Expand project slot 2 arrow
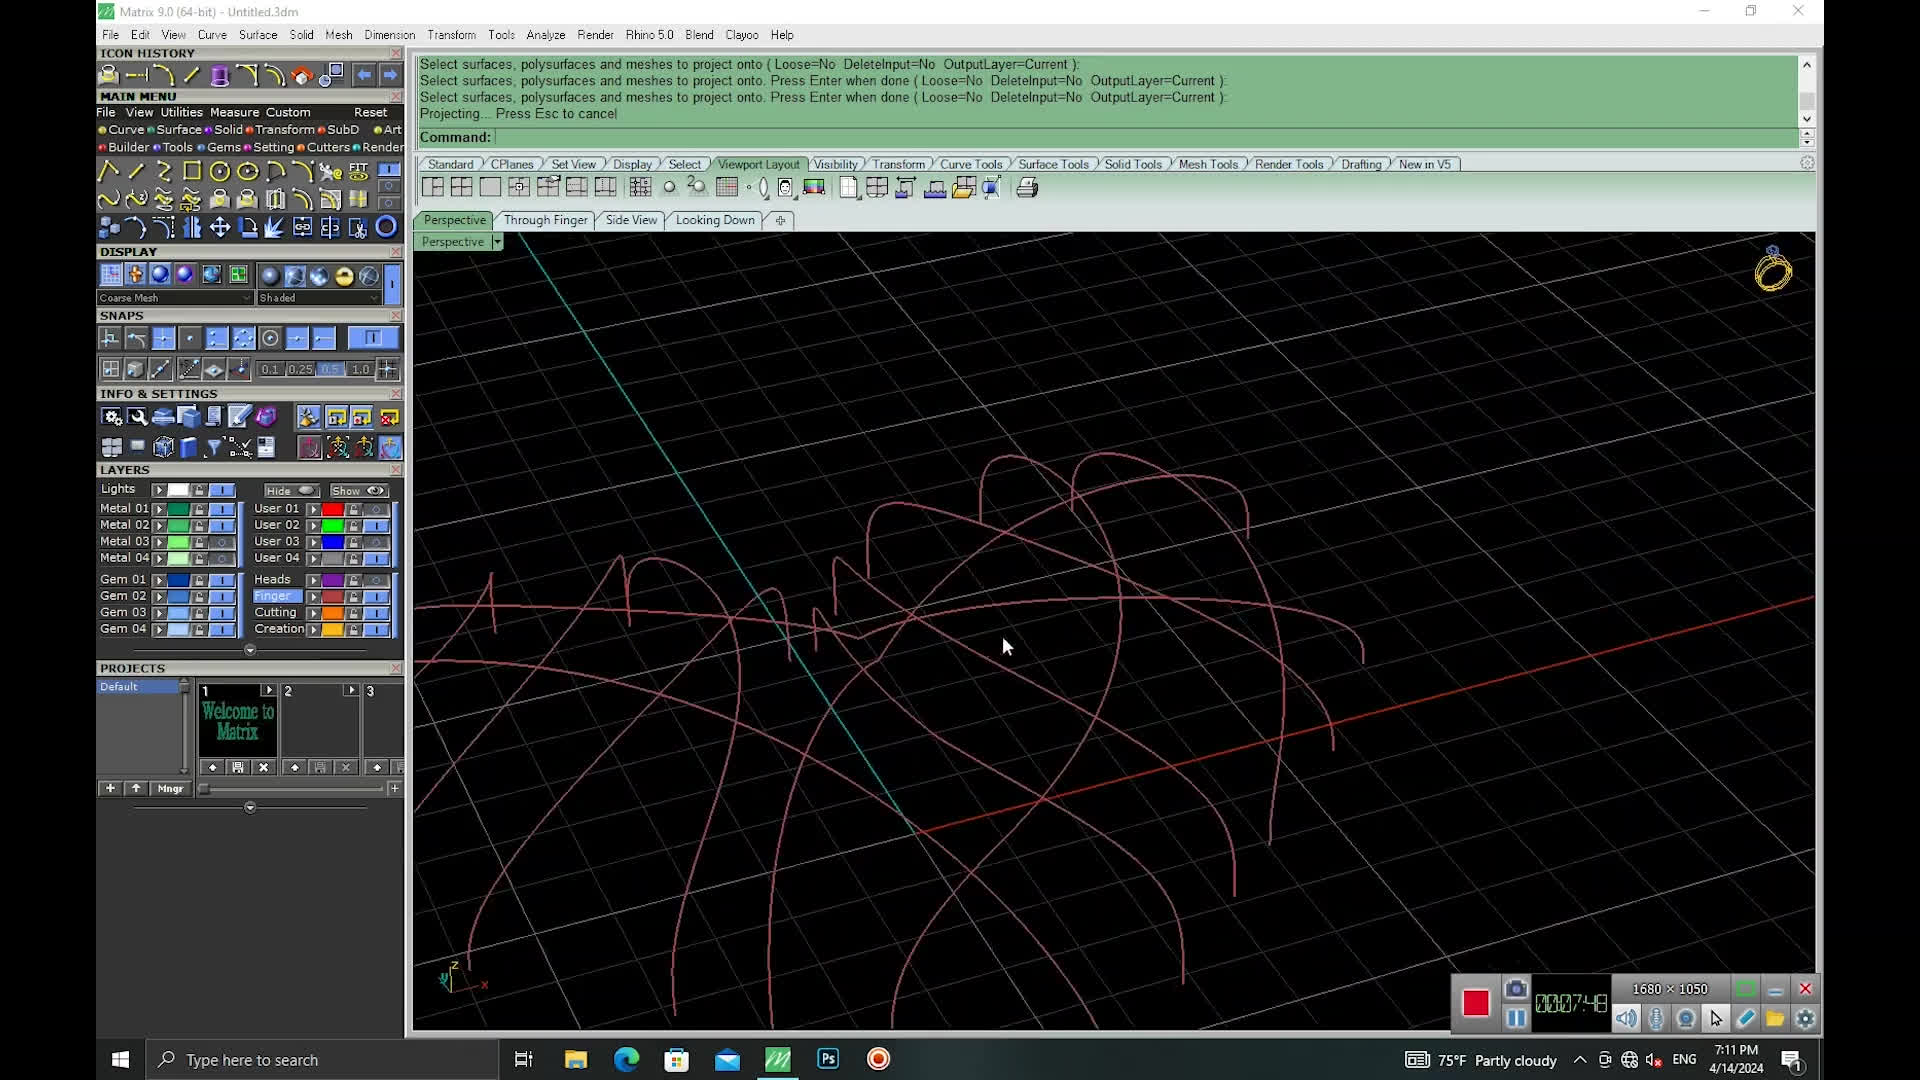The width and height of the screenshot is (1920, 1080). point(351,690)
